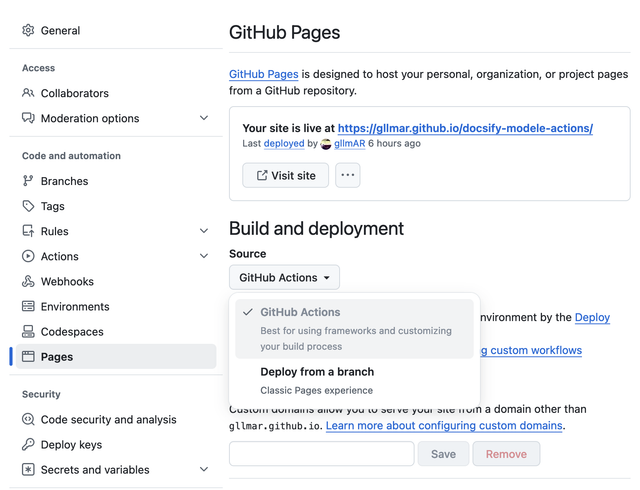Click the Codespaces icon
This screenshot has height=490, width=640.
pos(28,332)
